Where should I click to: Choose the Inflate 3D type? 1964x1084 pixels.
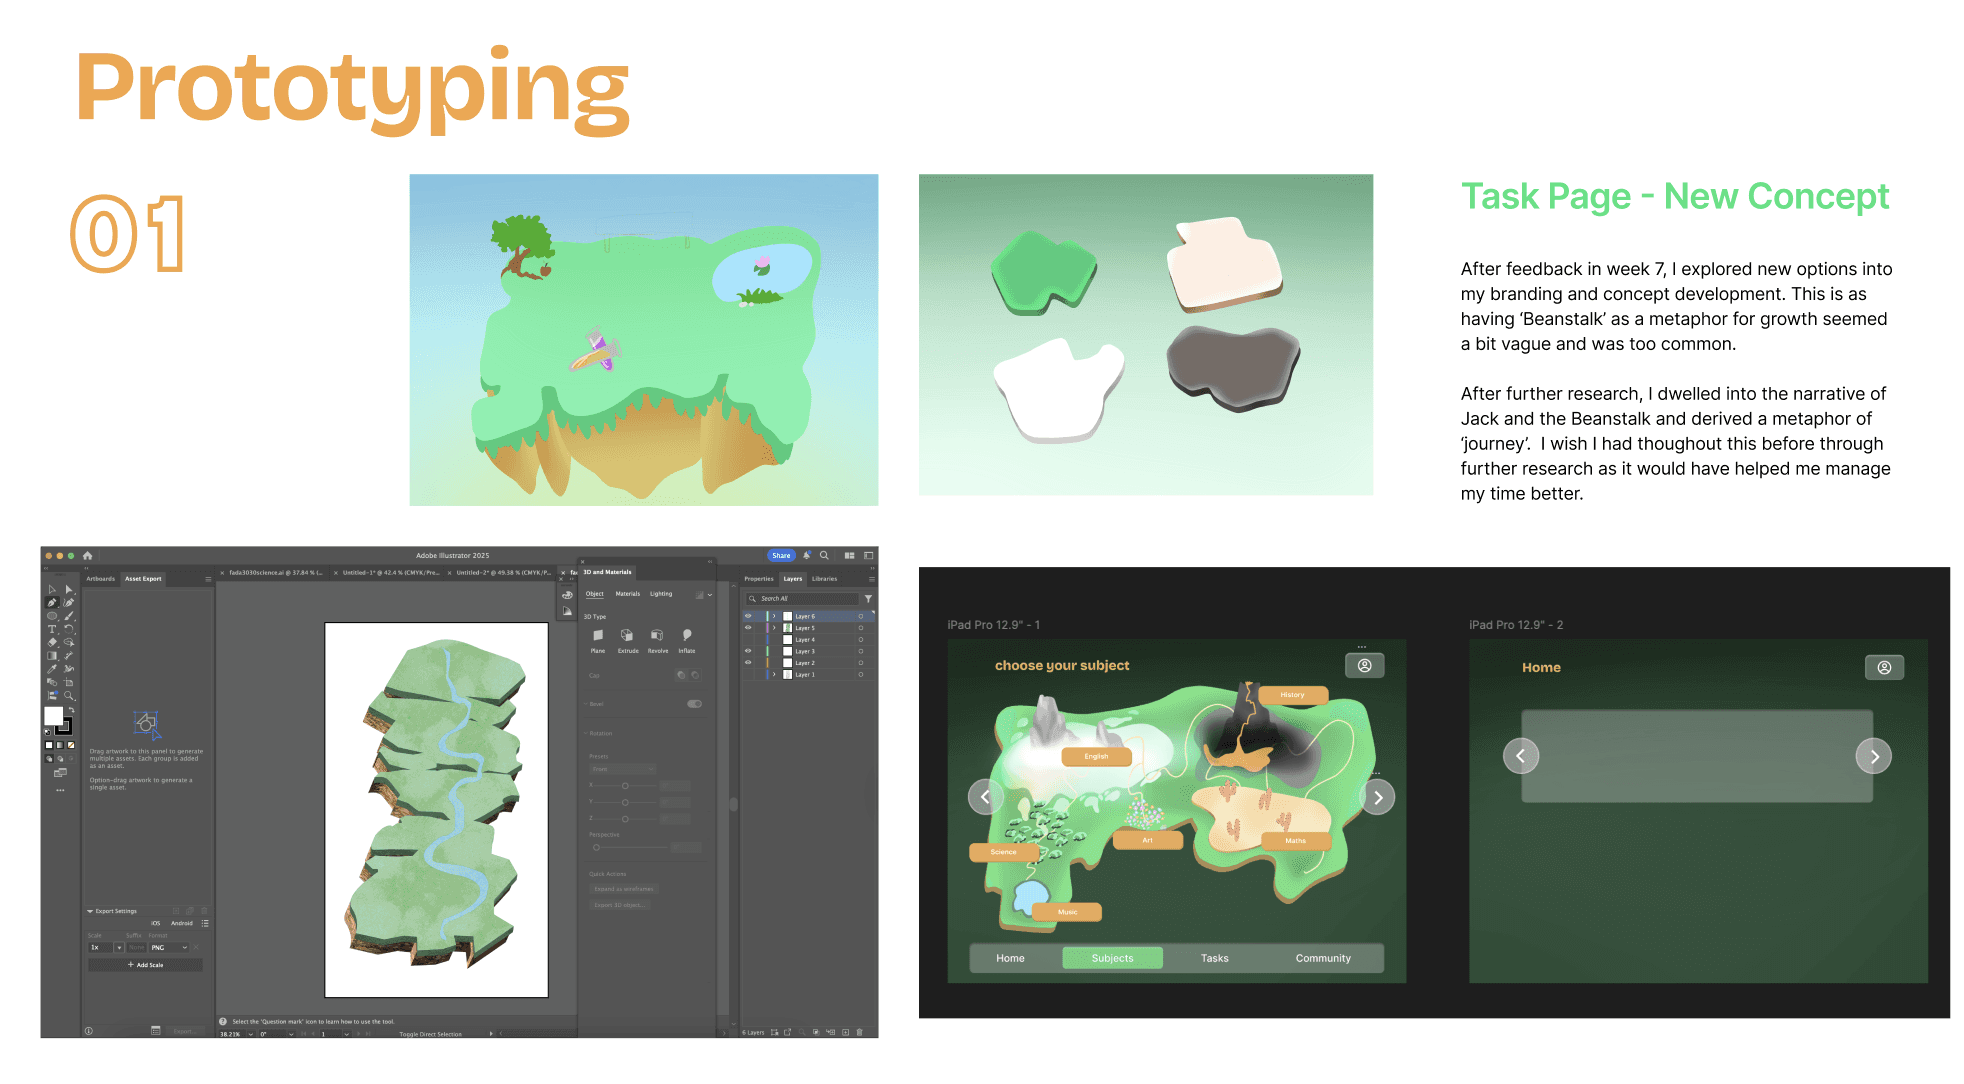(x=687, y=636)
